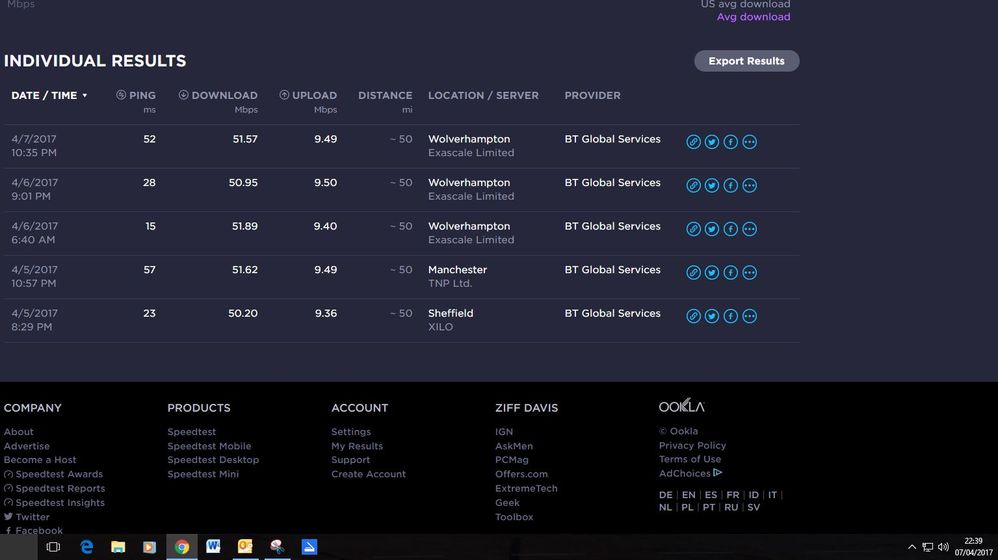This screenshot has width=998, height=560.
Task: Switch site language to RU
Action: 731,508
